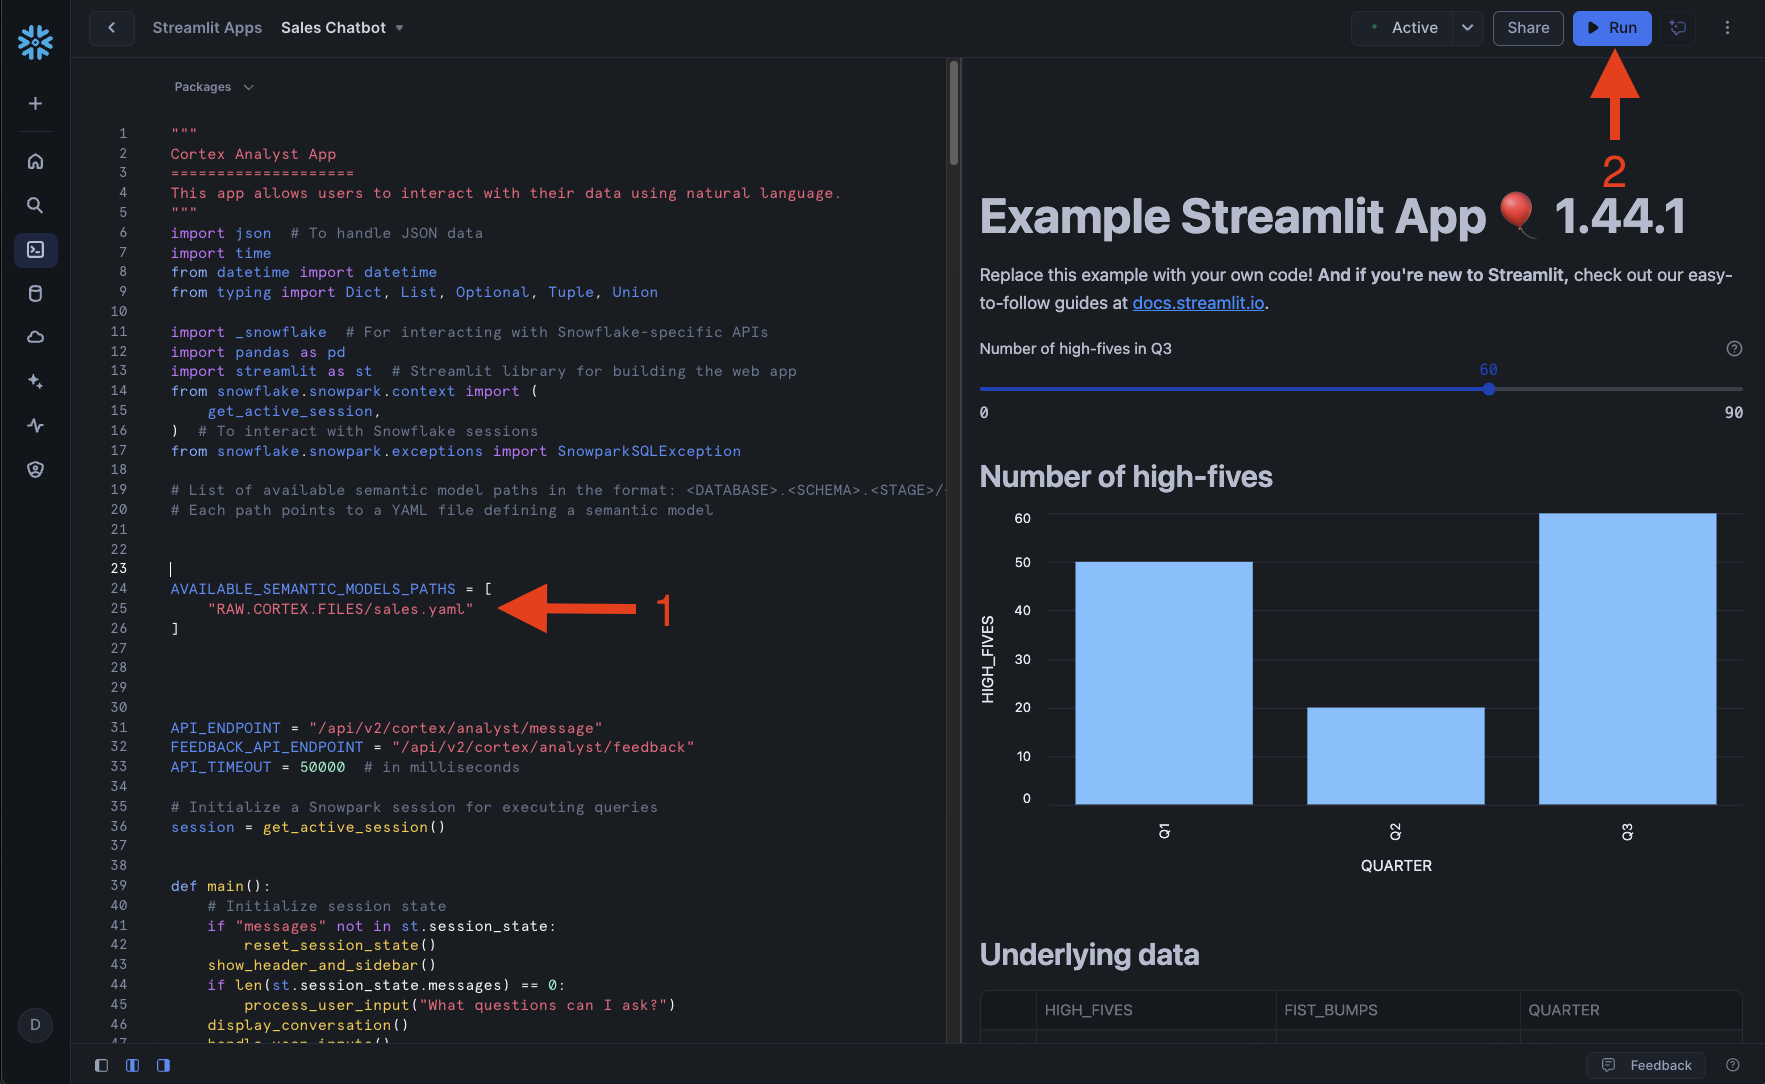Open the Admin shield icon in sidebar
This screenshot has height=1084, width=1765.
[x=35, y=469]
